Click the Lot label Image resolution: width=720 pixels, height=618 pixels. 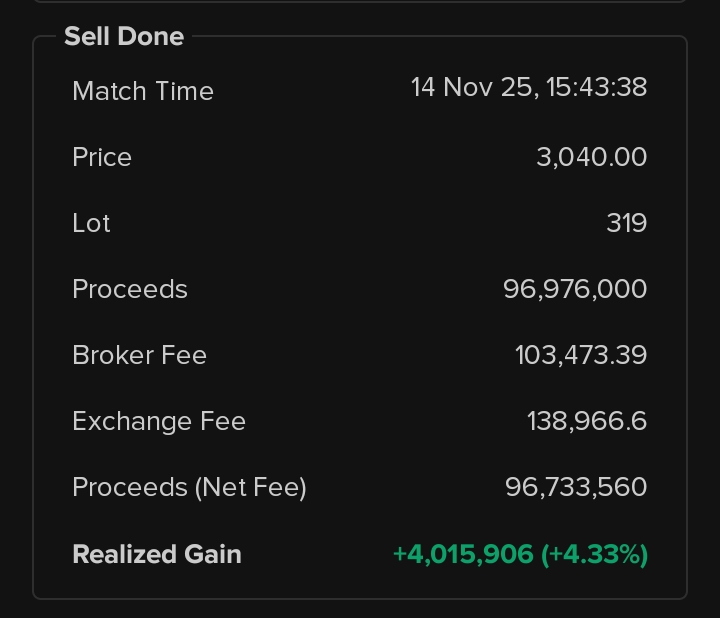tap(91, 223)
